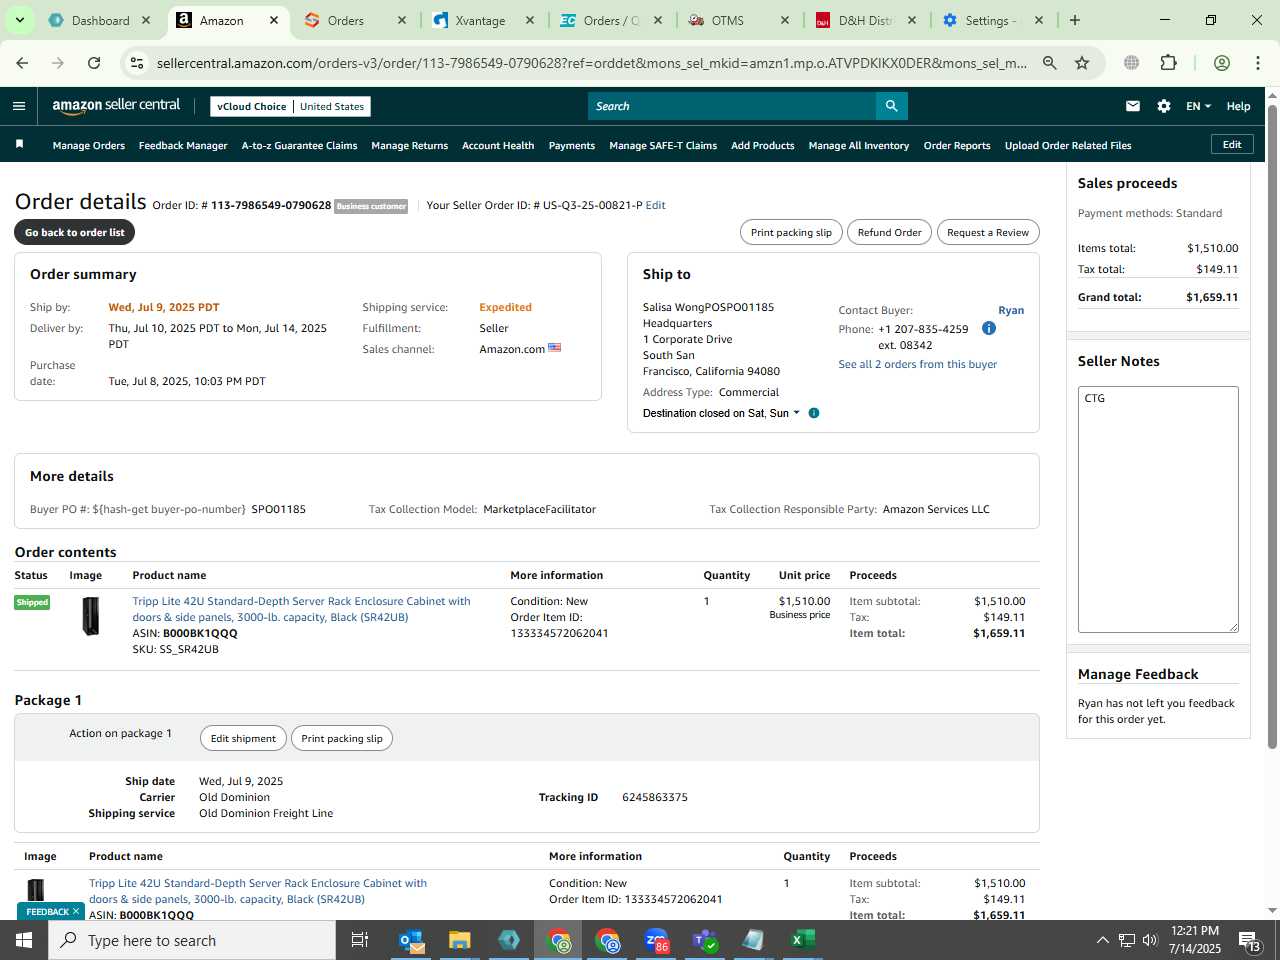Open the Tripp Lite product link in Order contents
This screenshot has height=960, width=1280.
301,609
